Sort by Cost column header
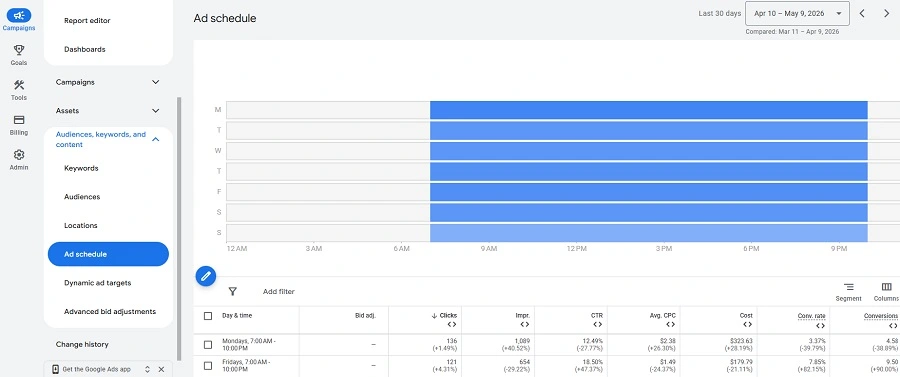Image resolution: width=900 pixels, height=377 pixels. pos(747,316)
